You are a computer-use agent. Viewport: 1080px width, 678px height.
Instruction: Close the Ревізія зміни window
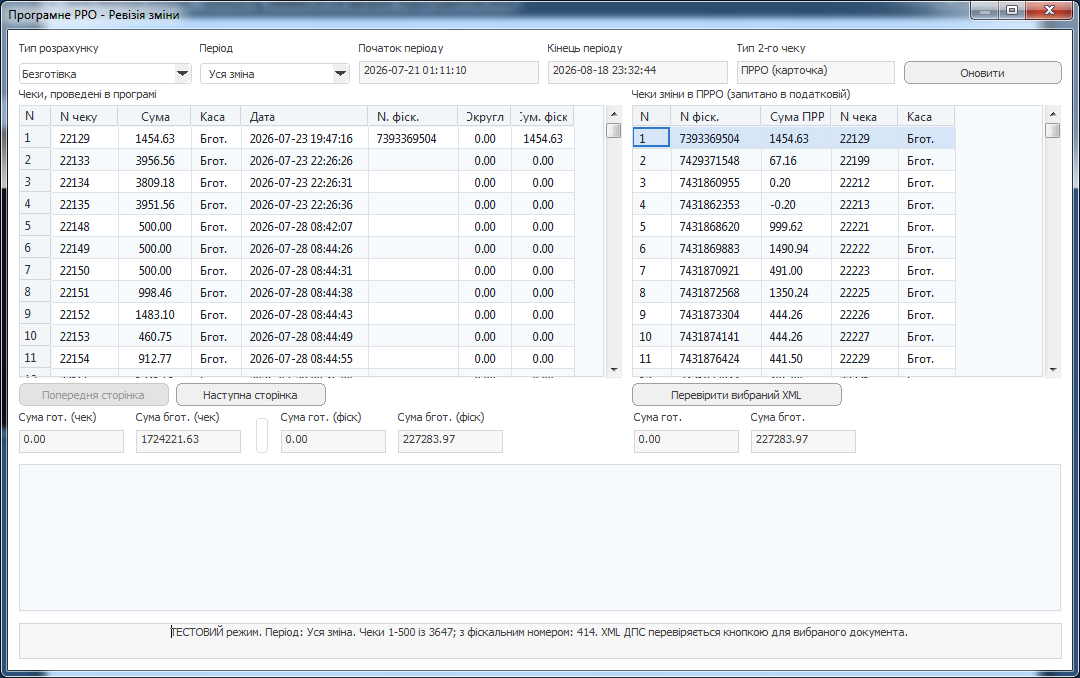pos(1049,10)
